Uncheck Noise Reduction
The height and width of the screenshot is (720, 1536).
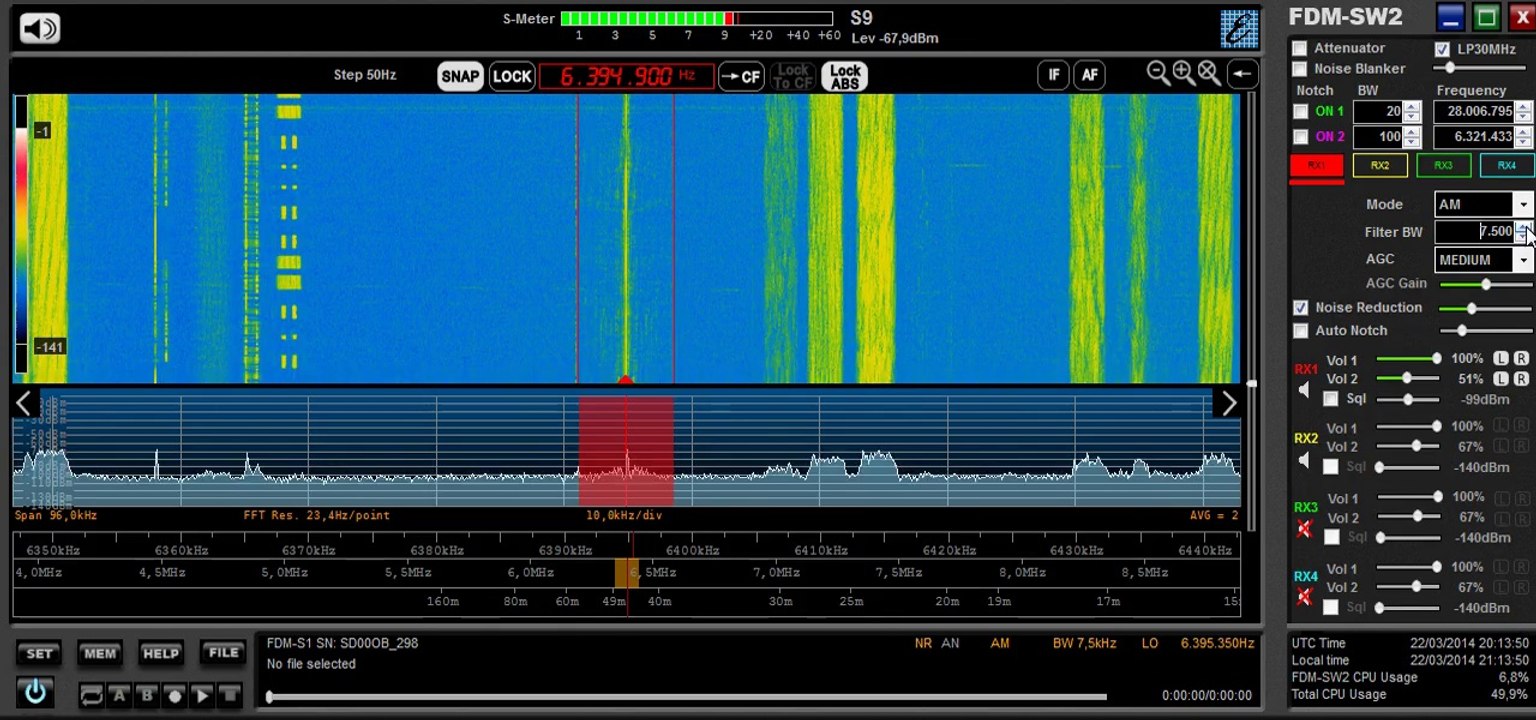pyautogui.click(x=1300, y=308)
